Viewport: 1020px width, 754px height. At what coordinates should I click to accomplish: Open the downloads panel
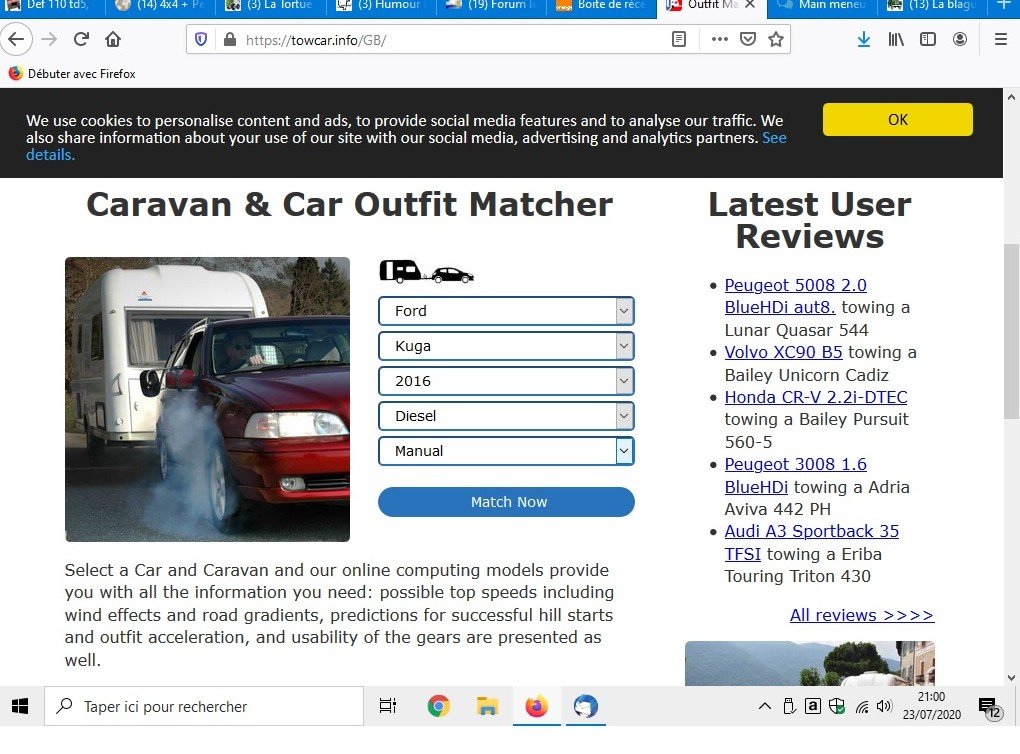(x=864, y=40)
